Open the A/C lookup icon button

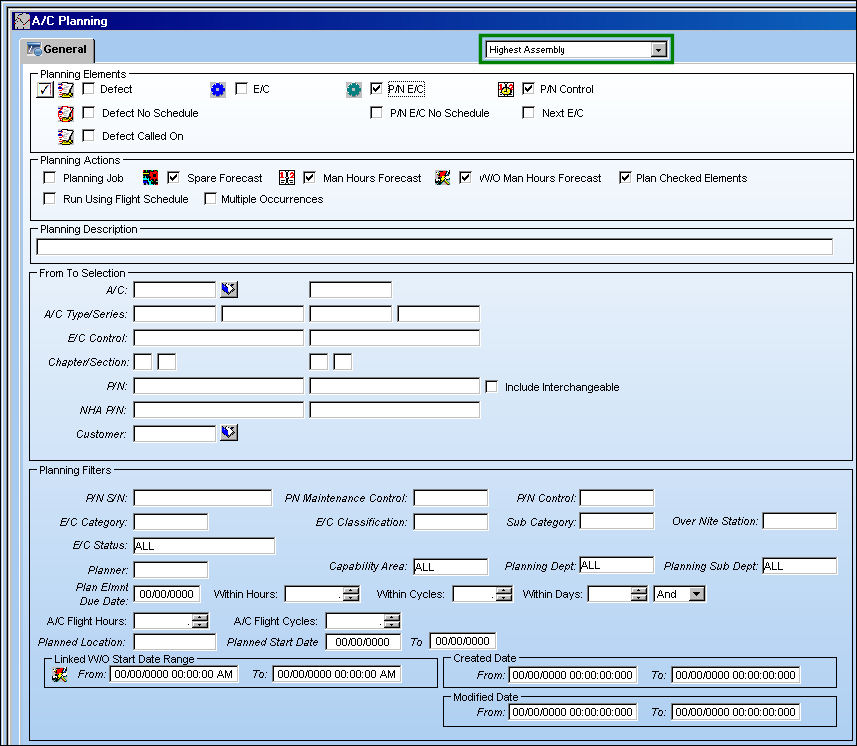pyautogui.click(x=229, y=289)
